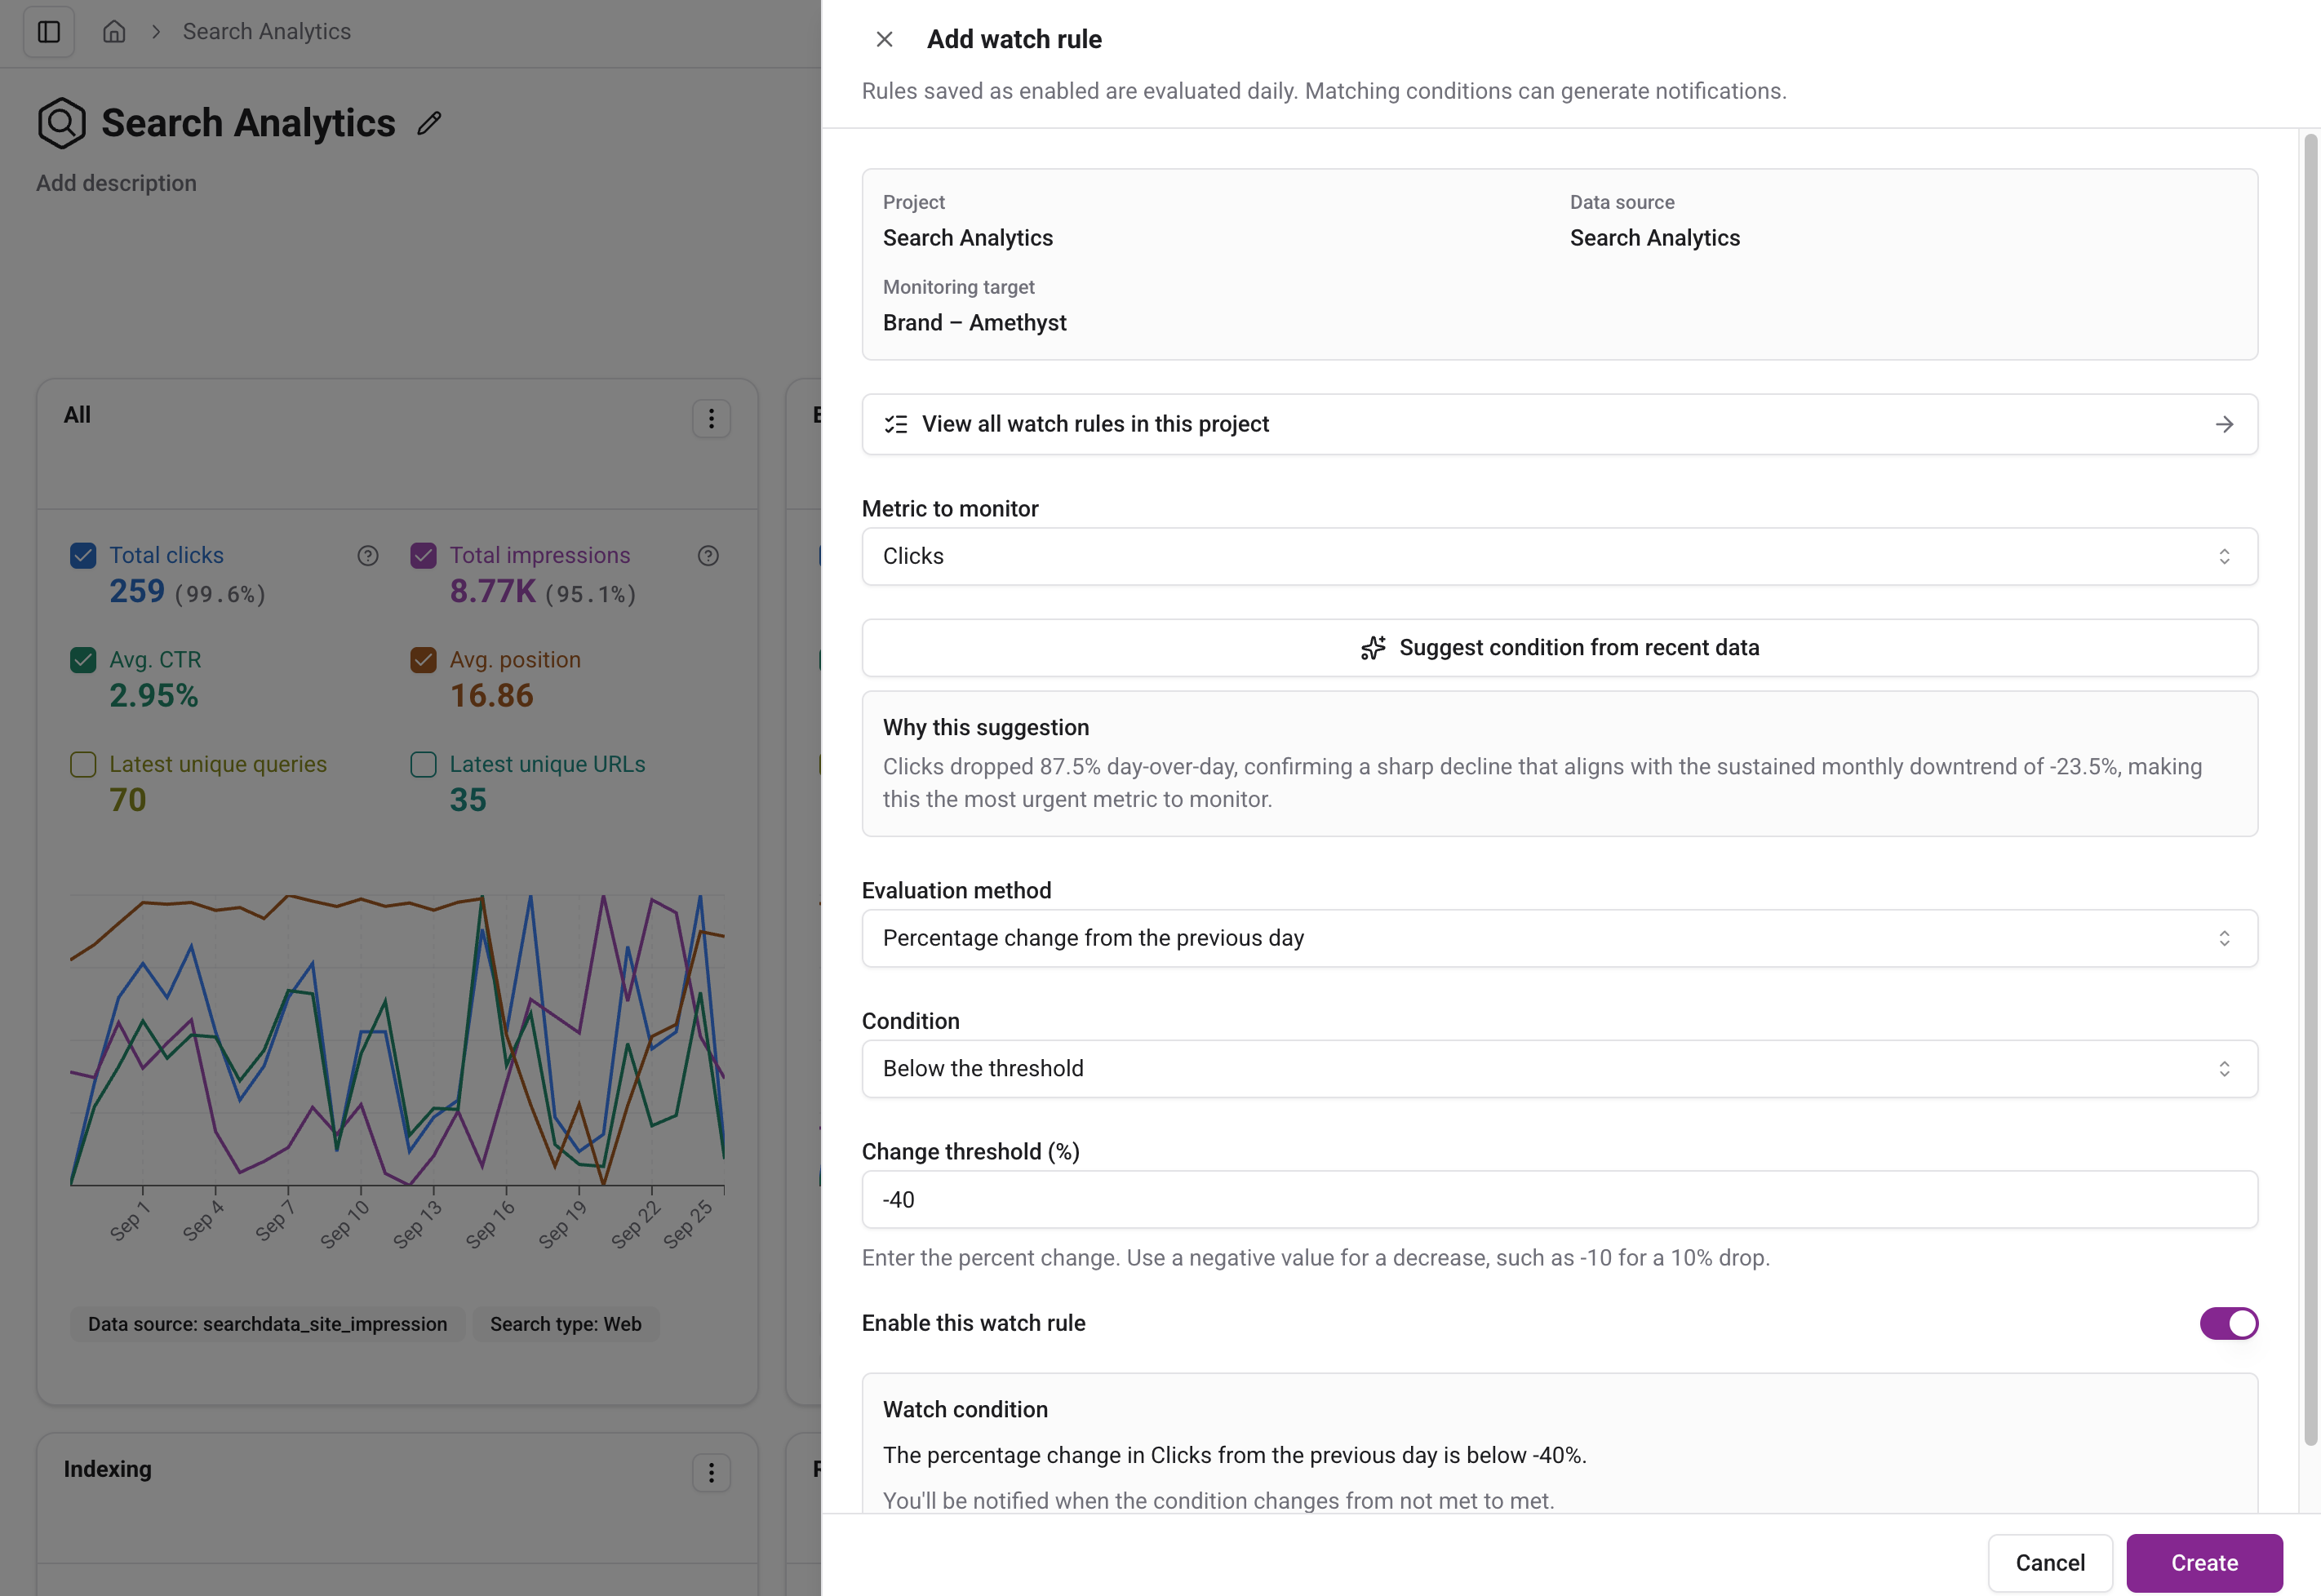Open the Indexing card options menu
The height and width of the screenshot is (1596, 2321).
pos(711,1472)
